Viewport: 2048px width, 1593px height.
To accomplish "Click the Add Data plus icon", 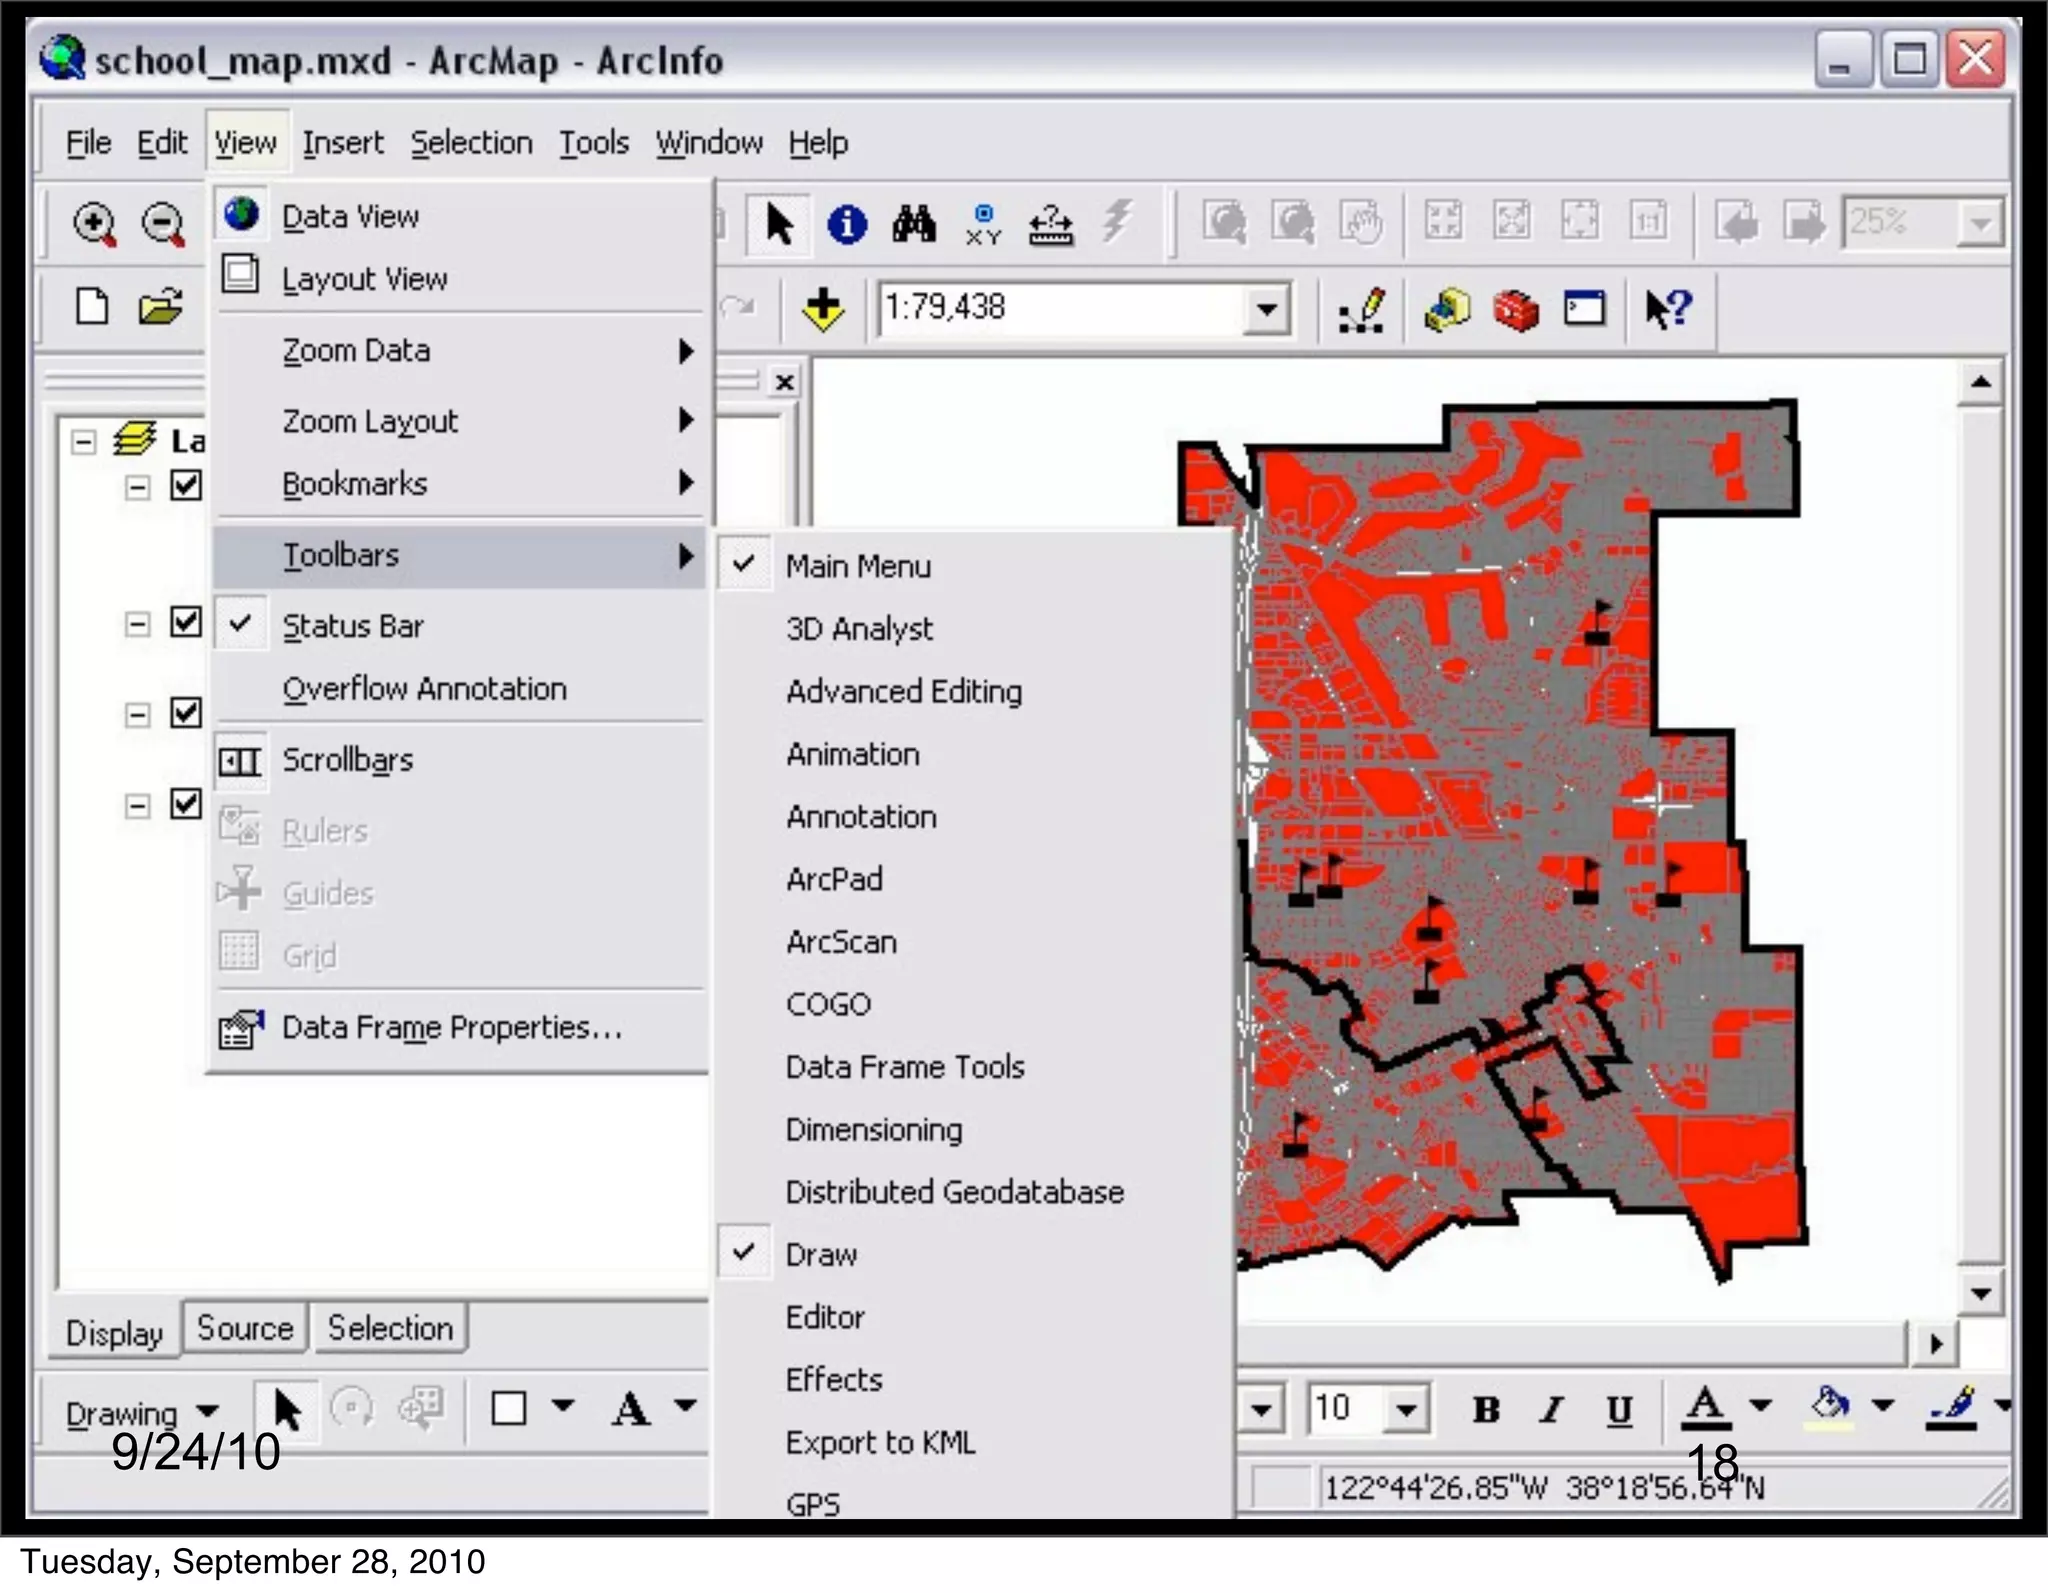I will click(x=823, y=309).
